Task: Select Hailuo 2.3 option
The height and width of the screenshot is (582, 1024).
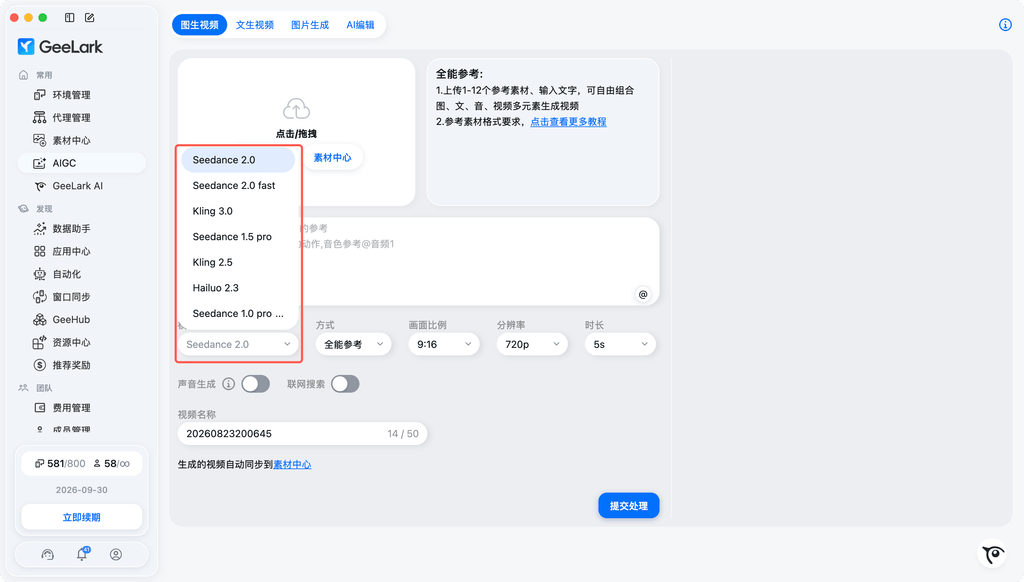Action: [x=238, y=287]
